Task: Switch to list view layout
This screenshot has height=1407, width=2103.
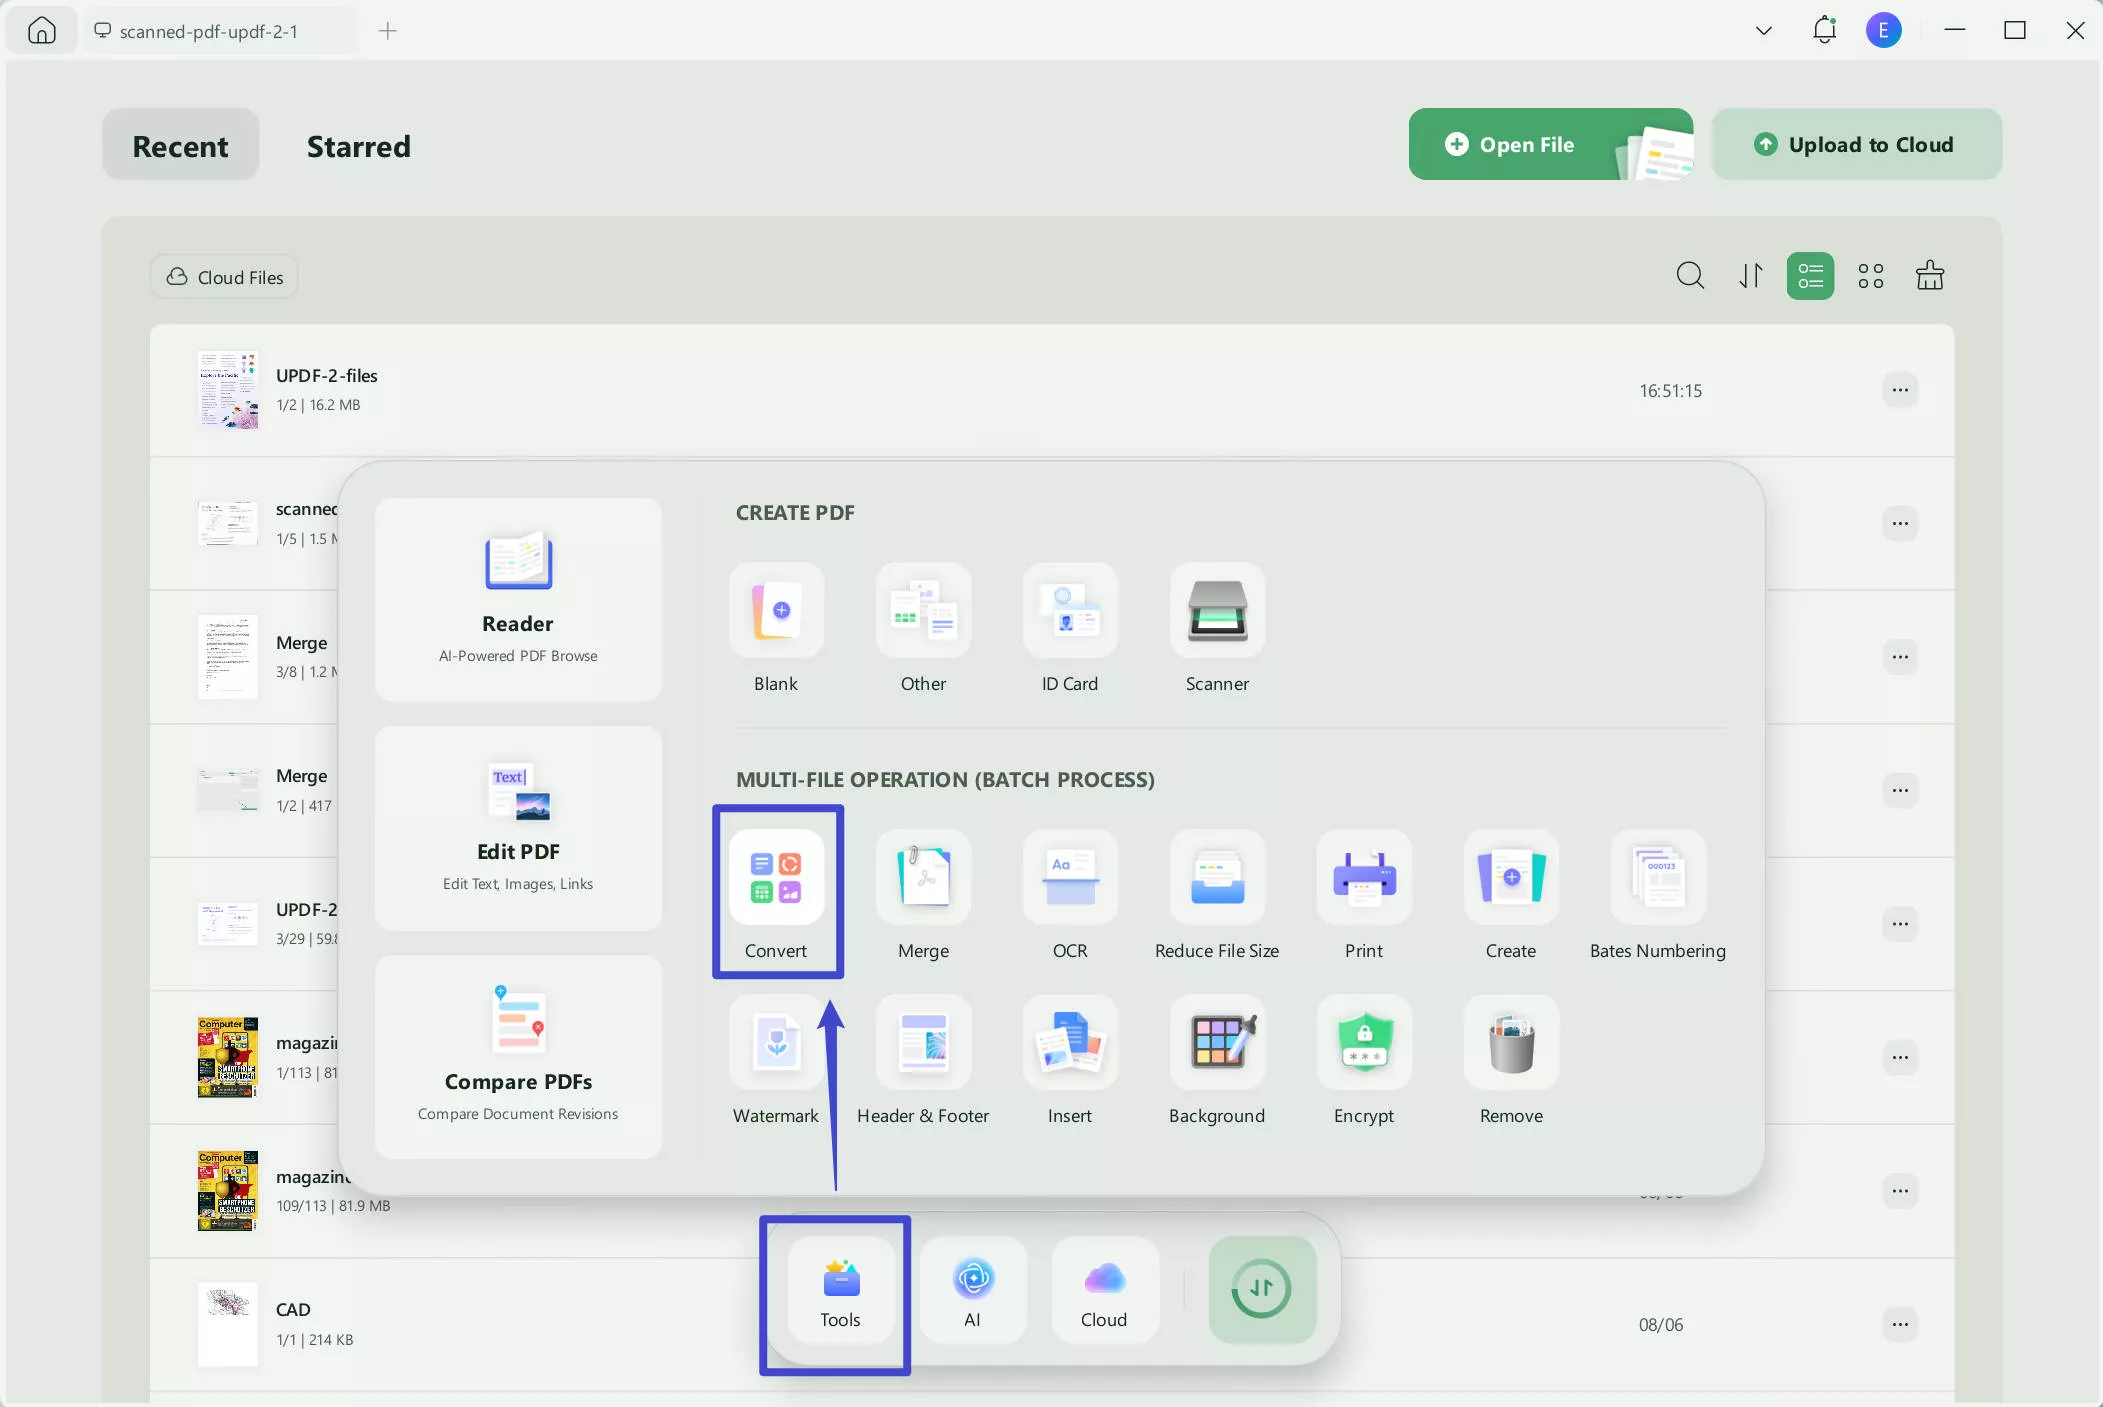Action: click(x=1810, y=276)
